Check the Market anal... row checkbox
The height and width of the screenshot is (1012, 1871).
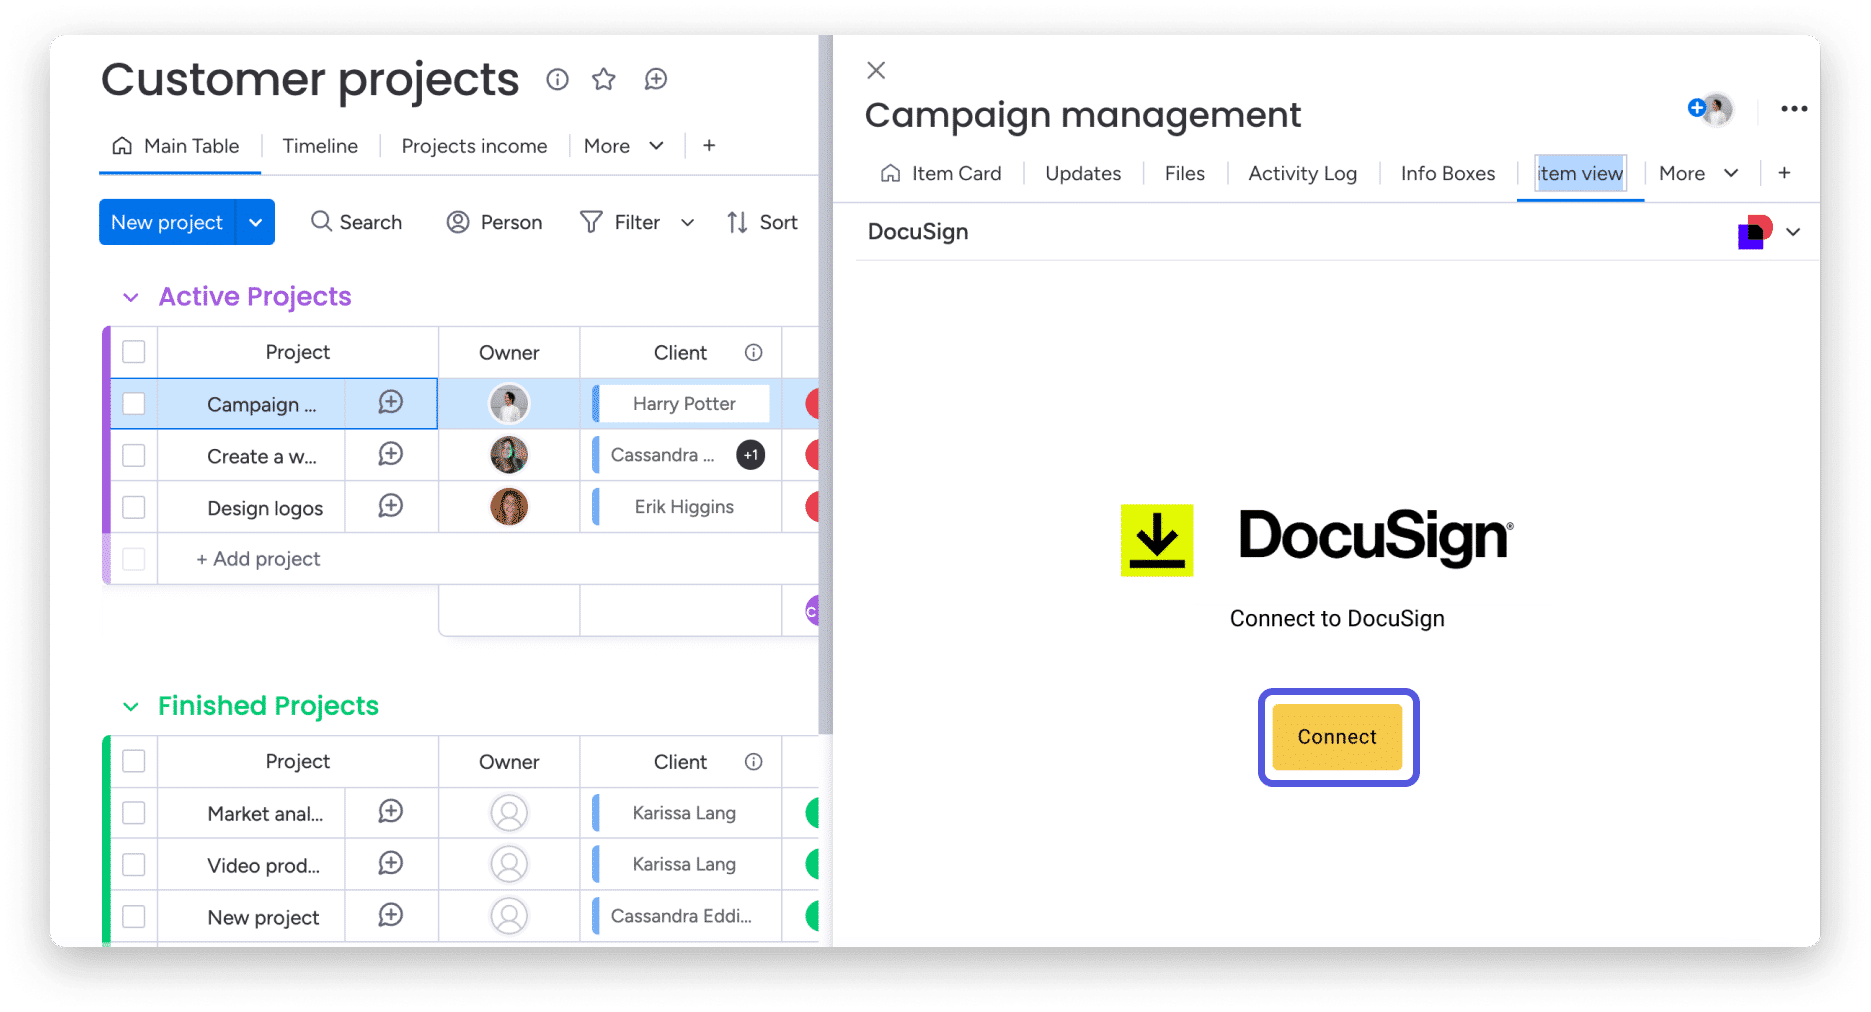click(x=134, y=813)
